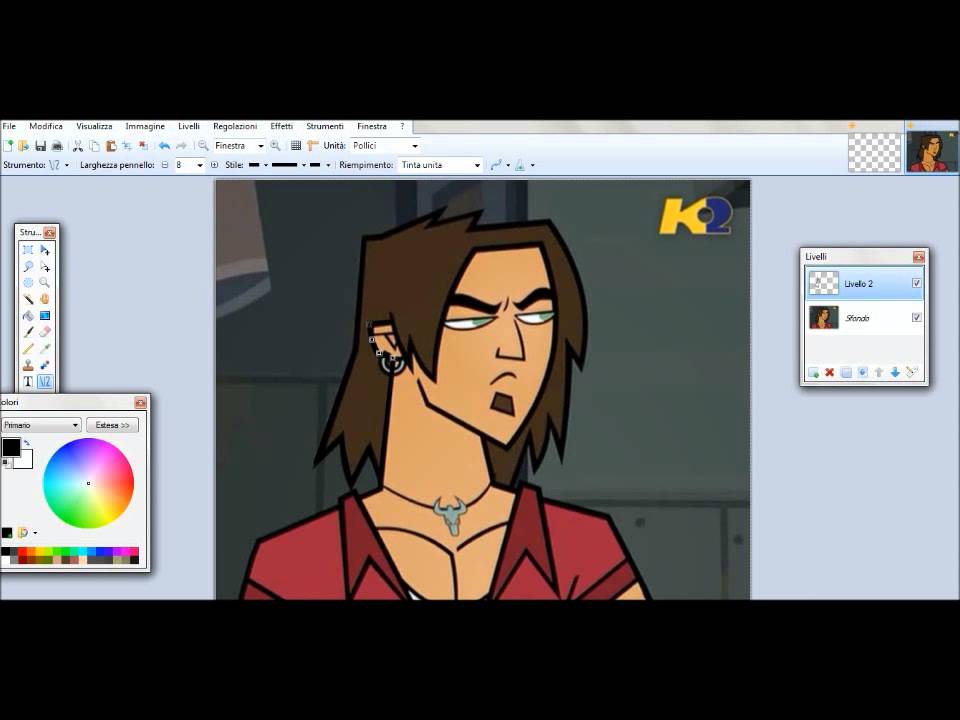Viewport: 960px width, 720px height.
Task: Click the Paste clipboard icon
Action: pyautogui.click(x=111, y=146)
